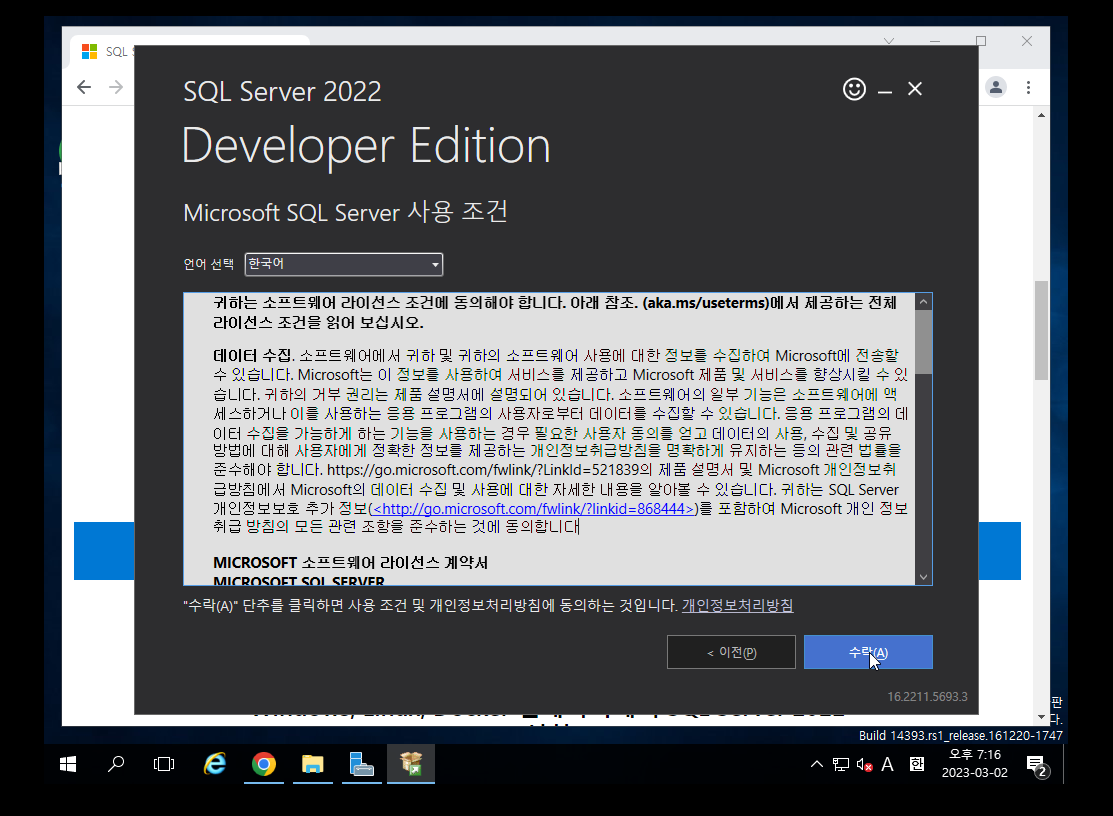
Task: Click the network tray icon
Action: coord(840,764)
